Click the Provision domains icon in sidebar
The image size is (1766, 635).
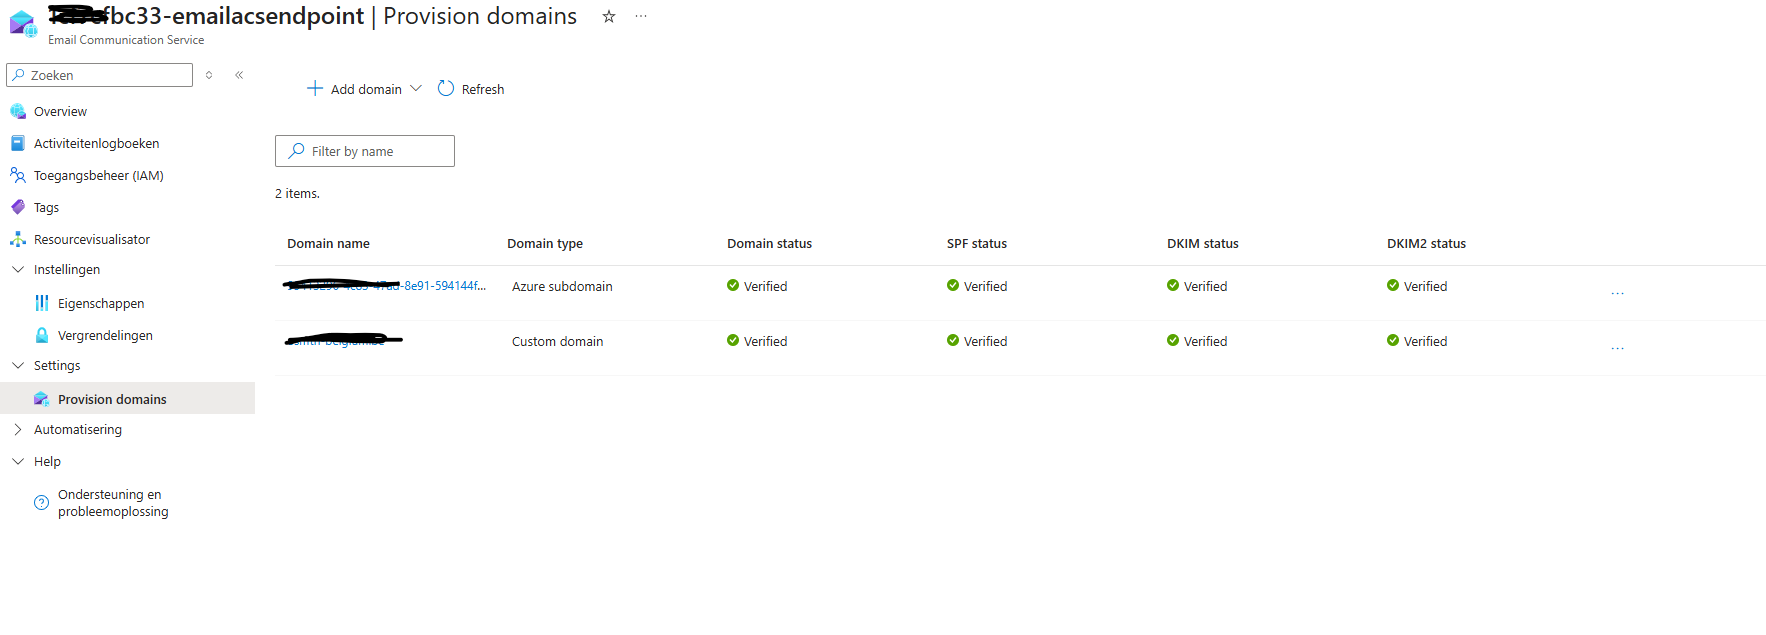42,399
